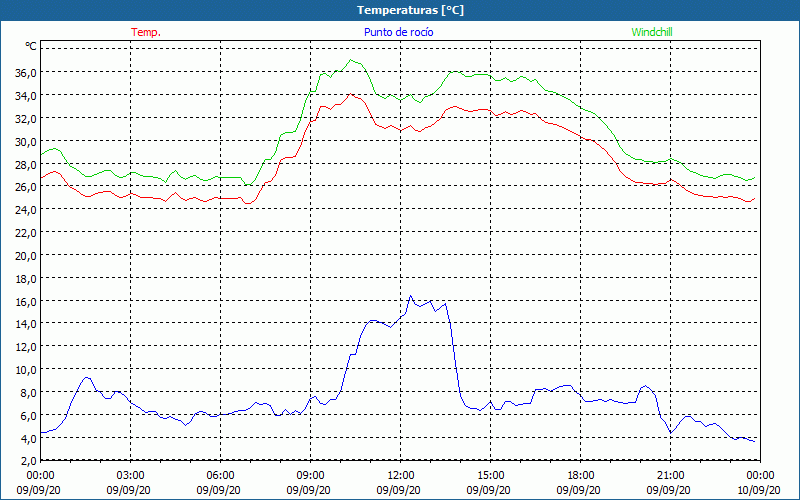The height and width of the screenshot is (500, 800).
Task: Click the '09/09/20' date under 12:00
Action: [x=398, y=490]
